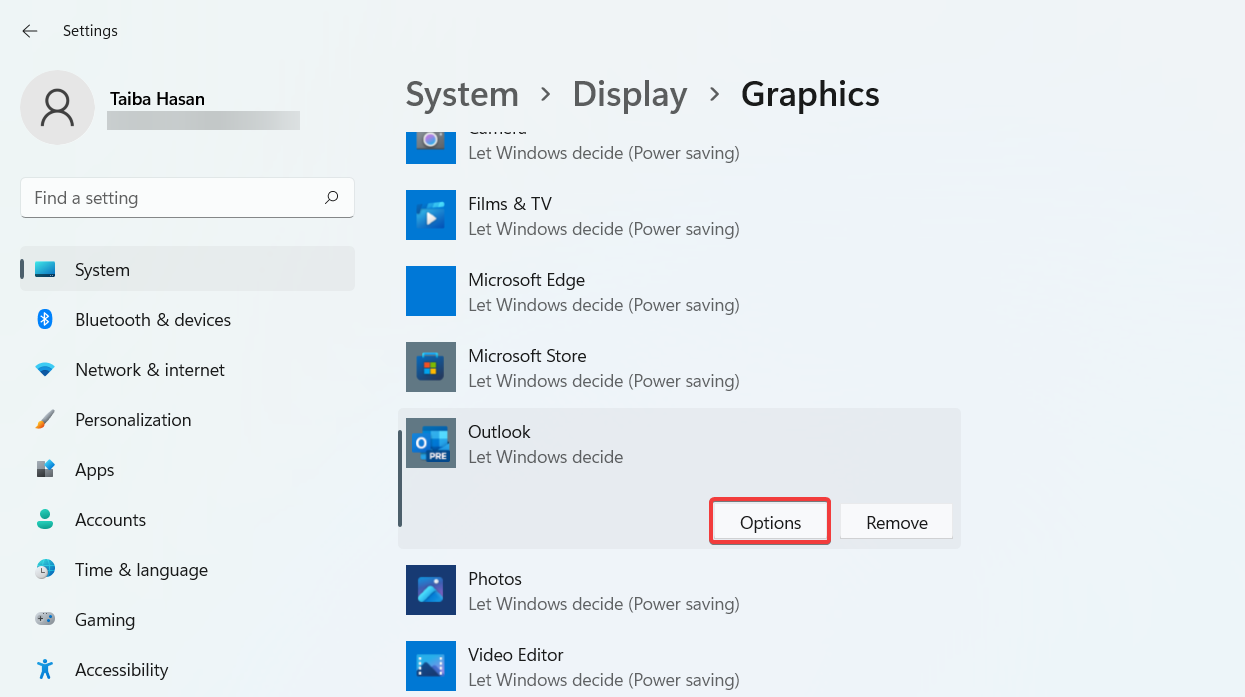This screenshot has height=697, width=1245.
Task: Open Time & language settings
Action: point(187,570)
